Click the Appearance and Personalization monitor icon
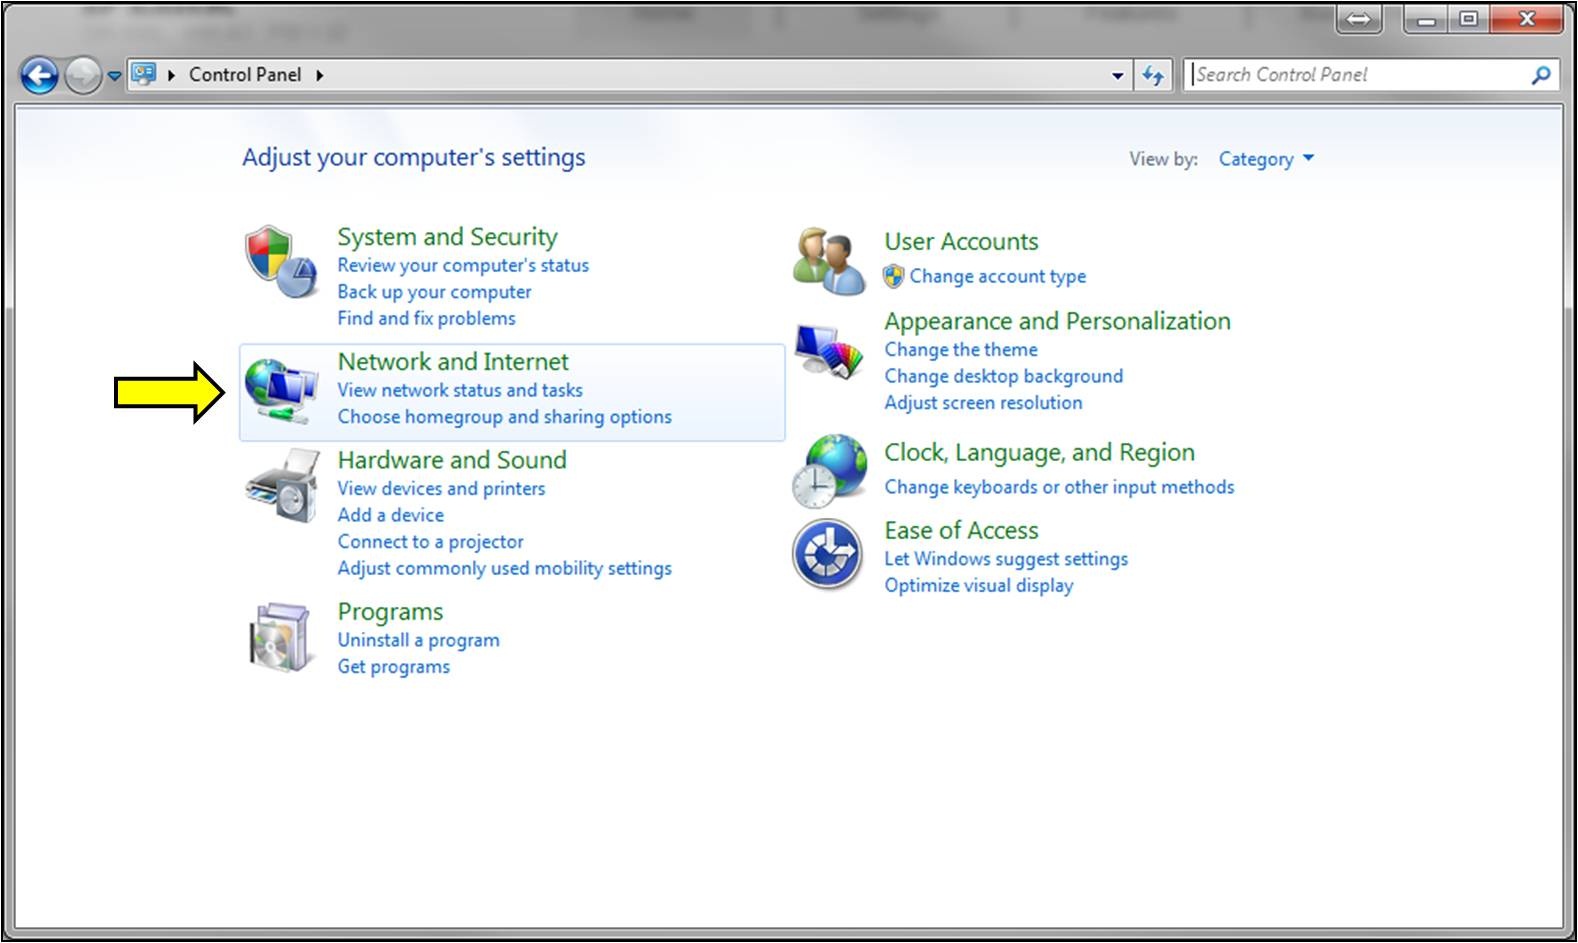1578x943 pixels. (x=829, y=352)
